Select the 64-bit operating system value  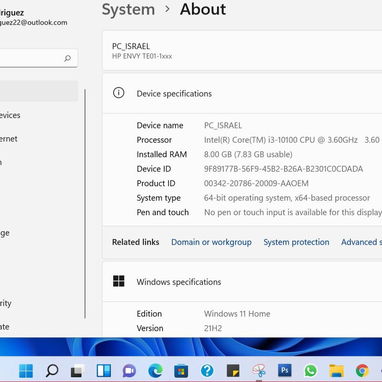point(287,198)
